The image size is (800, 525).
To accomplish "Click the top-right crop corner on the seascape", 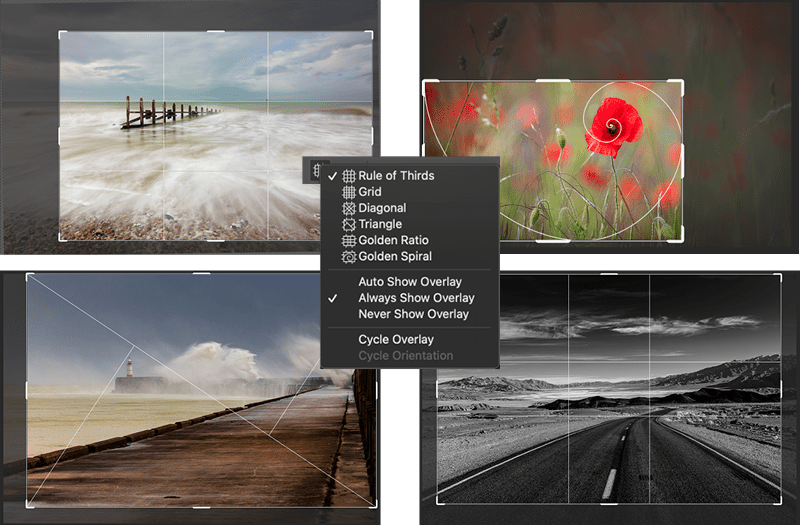I will coord(369,35).
